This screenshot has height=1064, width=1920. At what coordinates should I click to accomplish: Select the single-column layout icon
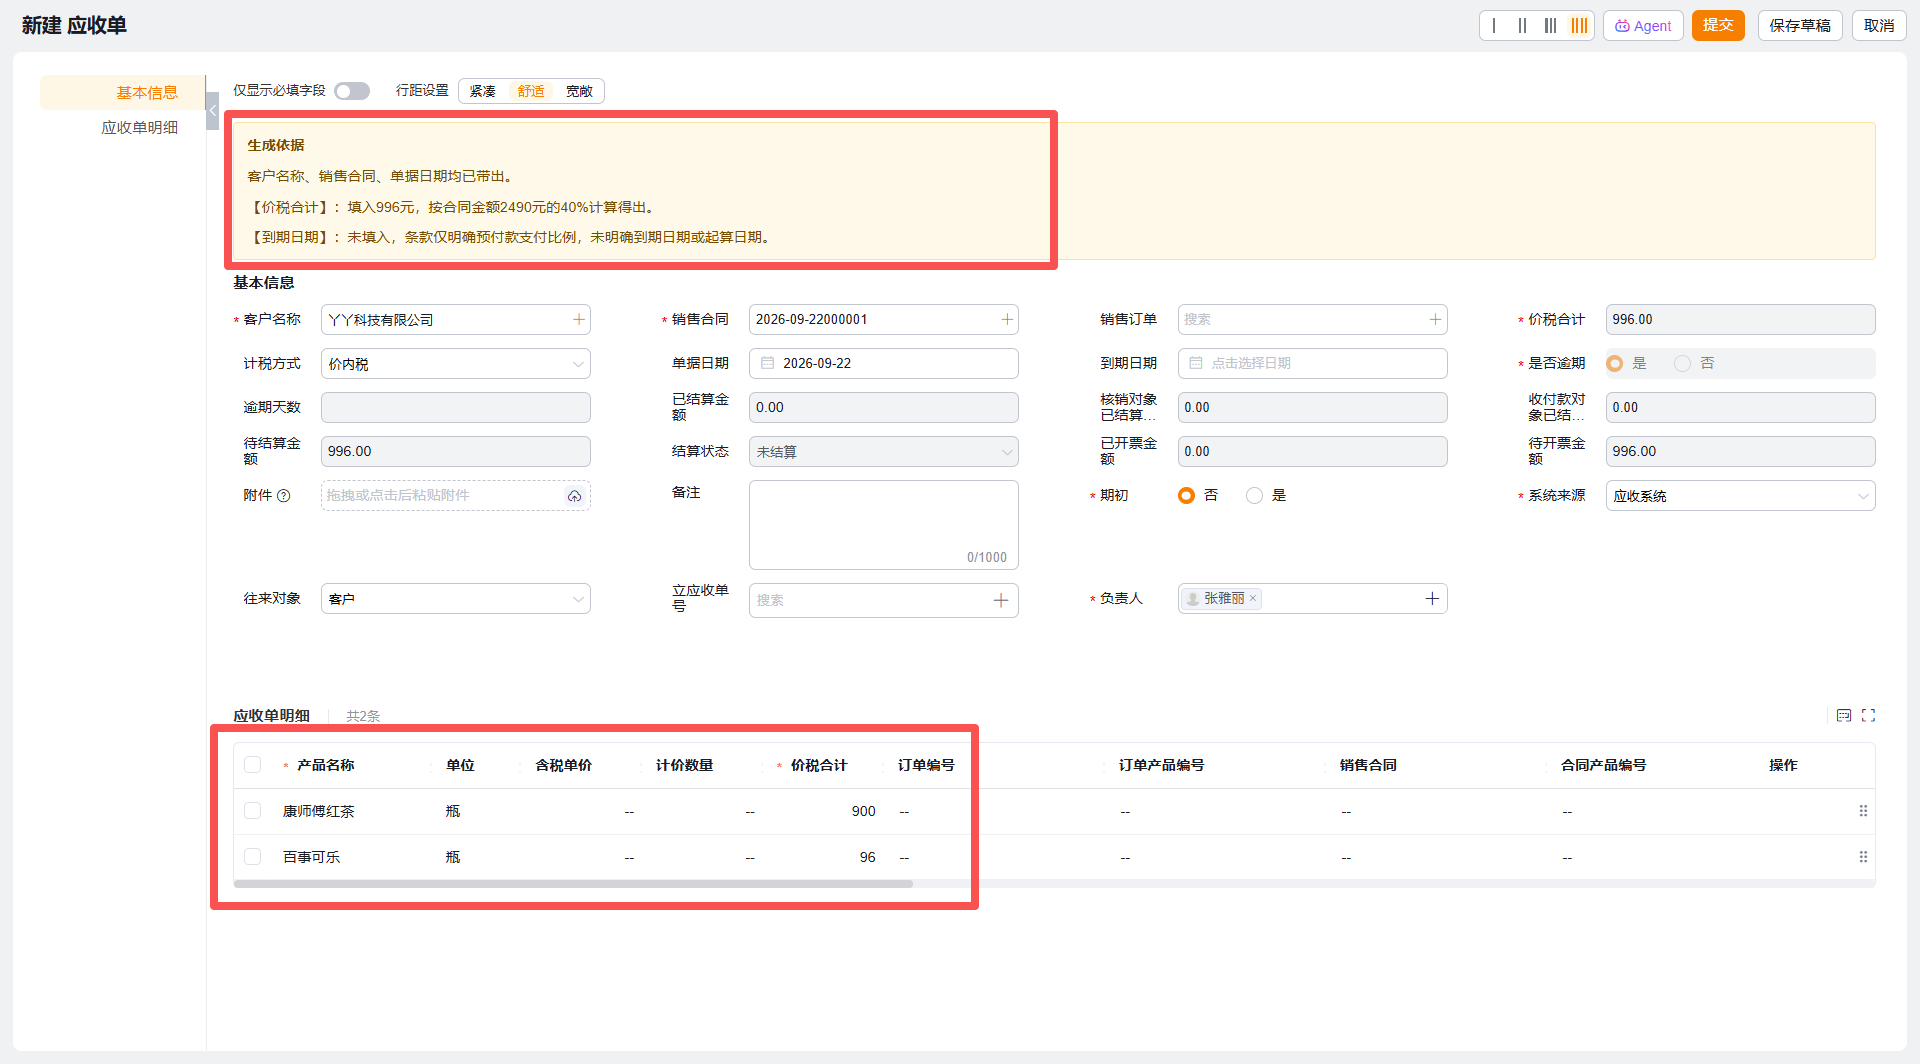click(1494, 26)
